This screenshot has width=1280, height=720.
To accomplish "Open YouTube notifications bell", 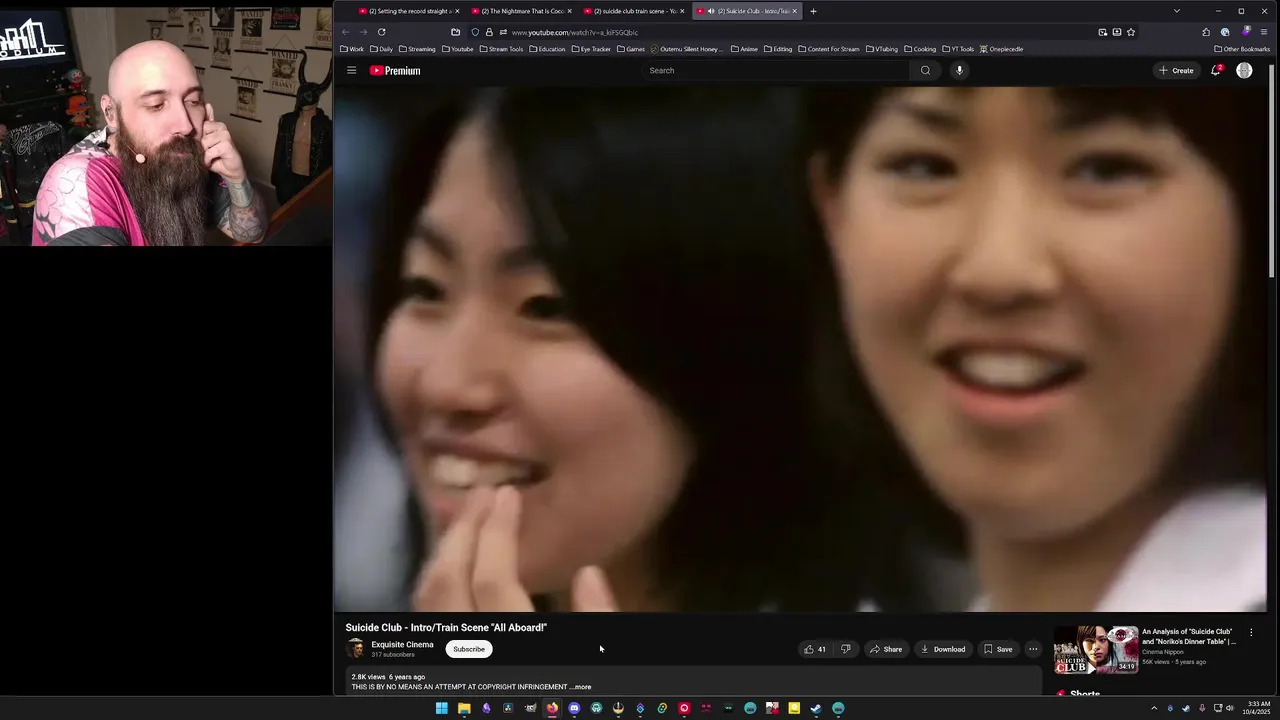I will pos(1216,70).
